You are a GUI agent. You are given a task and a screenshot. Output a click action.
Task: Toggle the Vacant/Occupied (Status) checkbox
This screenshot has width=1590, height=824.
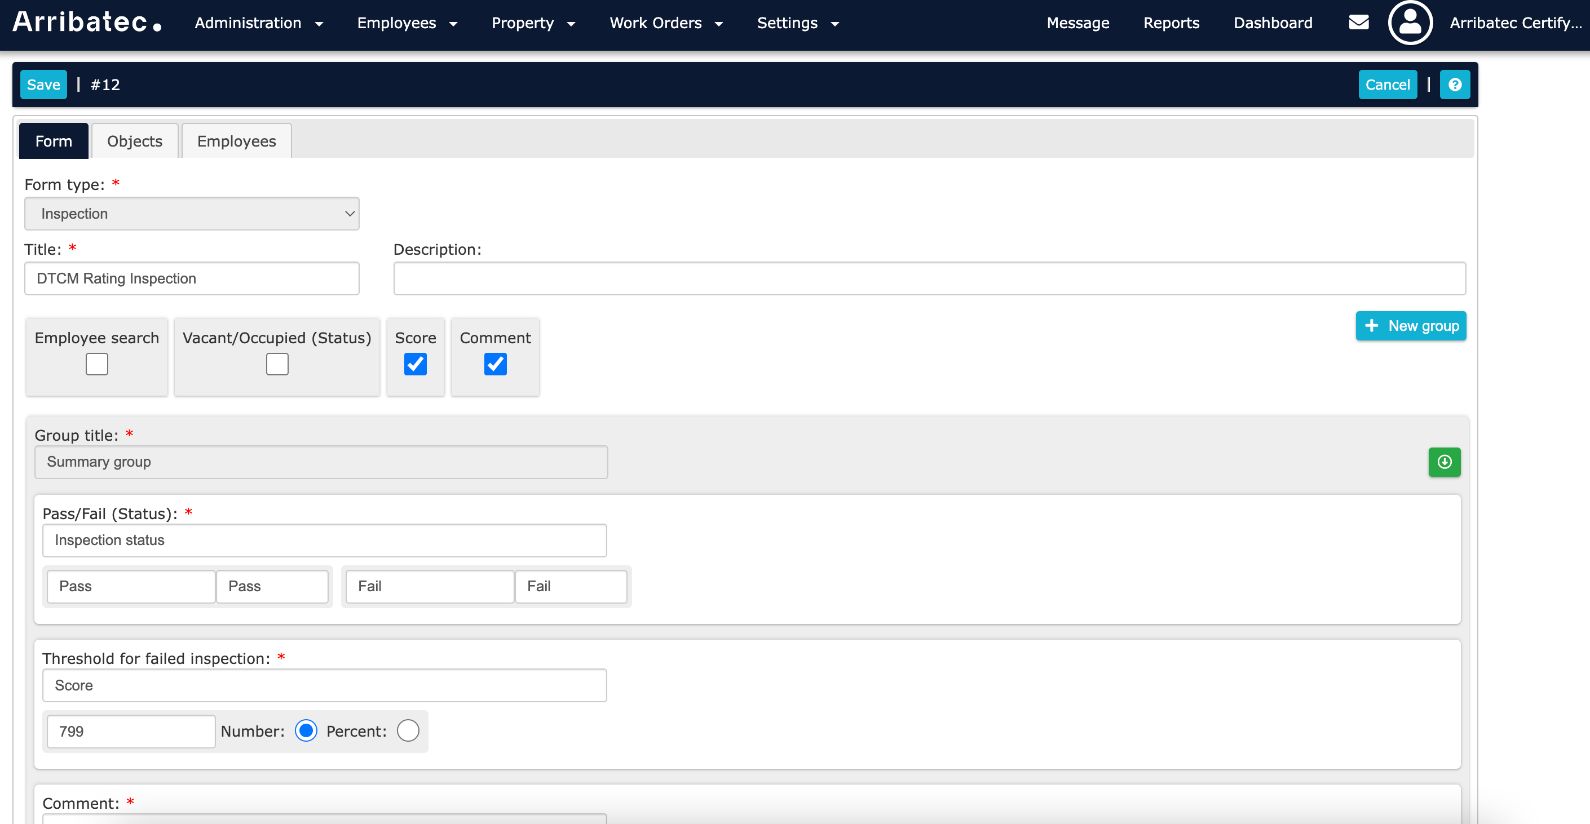[277, 365]
